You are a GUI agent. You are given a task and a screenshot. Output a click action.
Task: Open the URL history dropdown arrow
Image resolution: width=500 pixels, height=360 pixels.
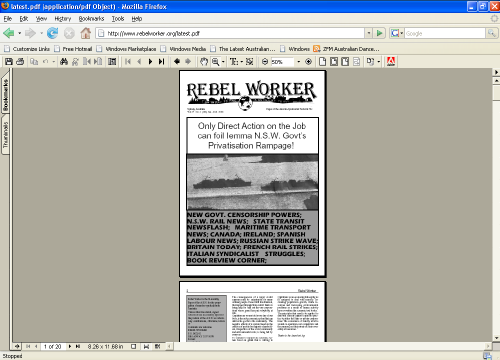click(x=369, y=33)
